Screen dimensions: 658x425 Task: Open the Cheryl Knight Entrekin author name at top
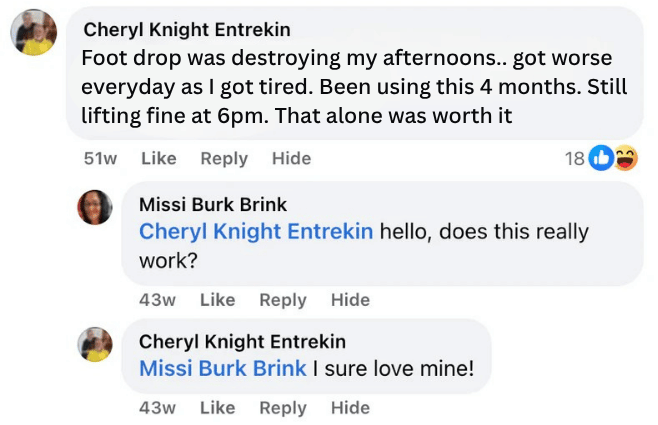click(187, 30)
